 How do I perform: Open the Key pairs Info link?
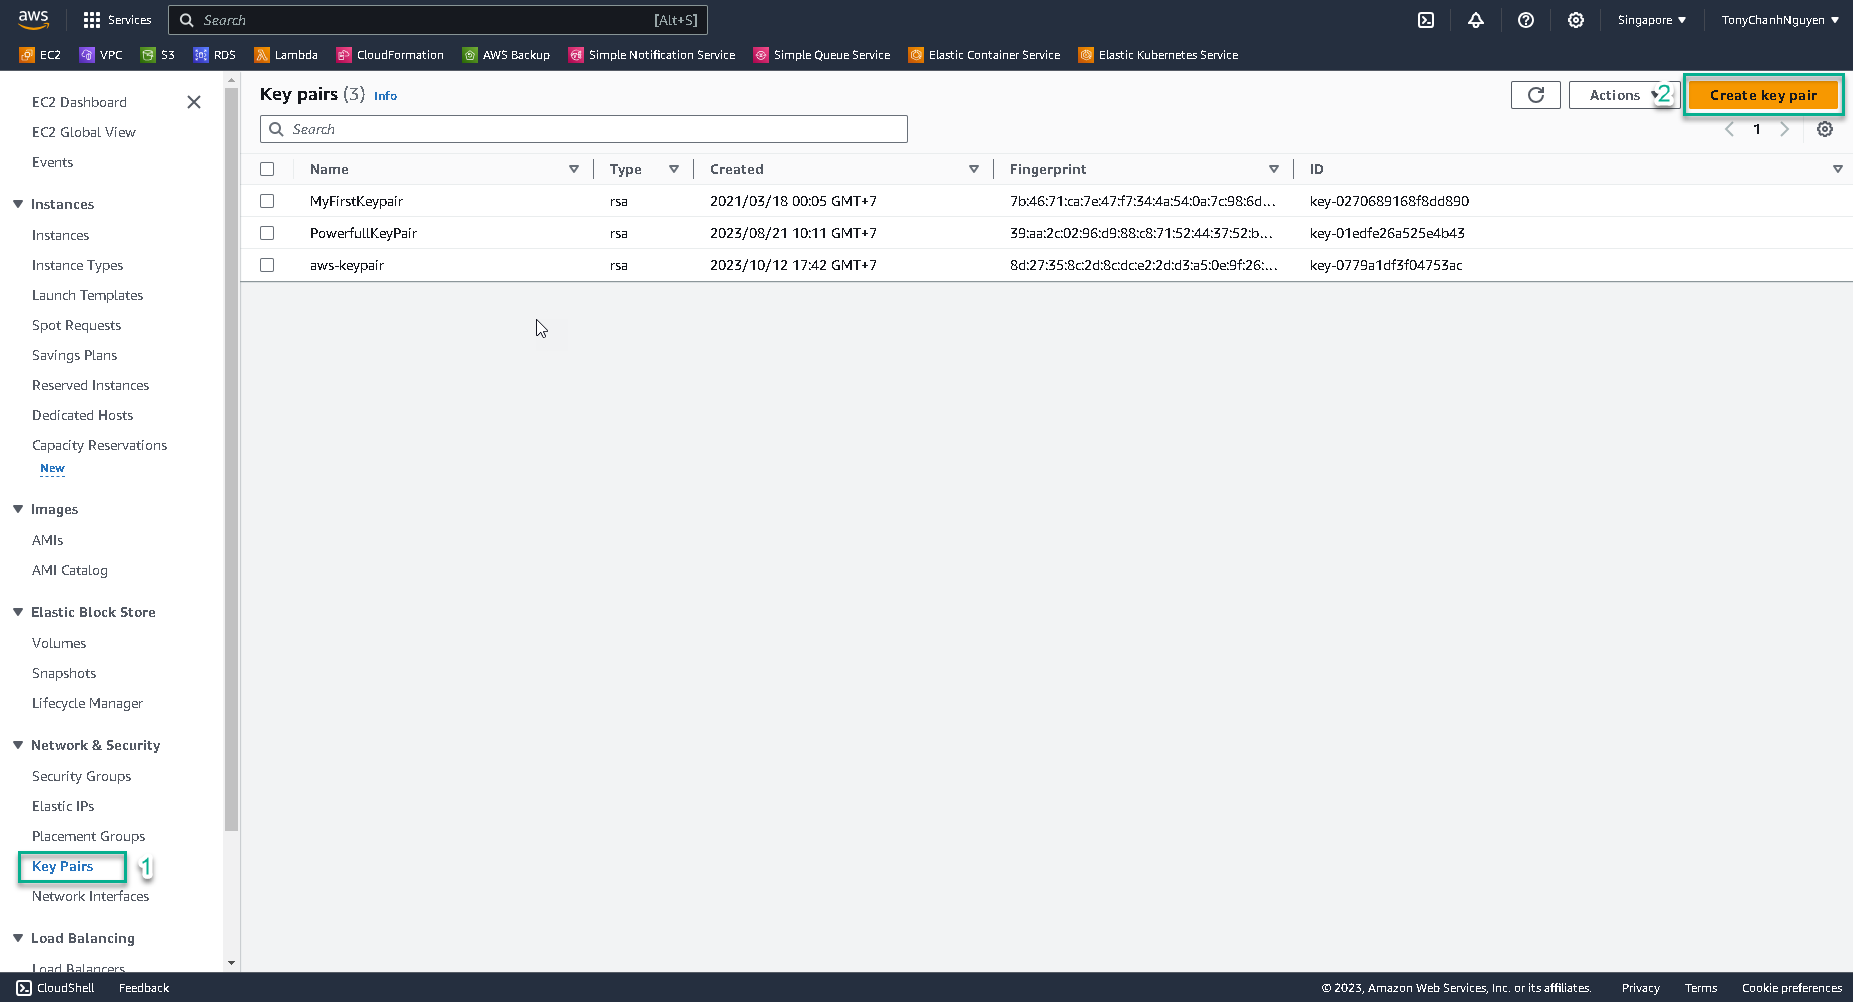pos(385,95)
